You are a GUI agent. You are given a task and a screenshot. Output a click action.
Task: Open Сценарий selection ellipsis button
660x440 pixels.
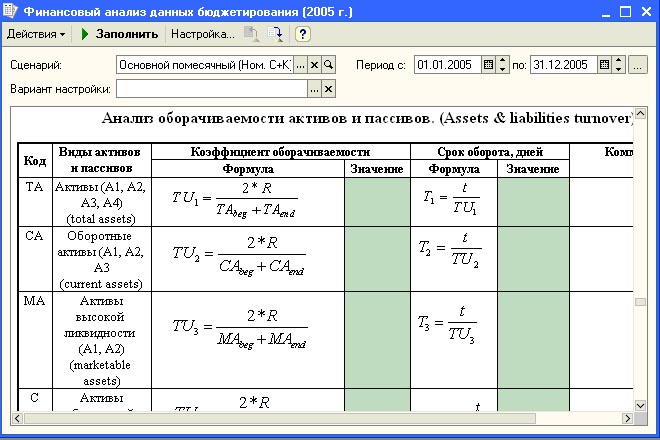coord(300,65)
